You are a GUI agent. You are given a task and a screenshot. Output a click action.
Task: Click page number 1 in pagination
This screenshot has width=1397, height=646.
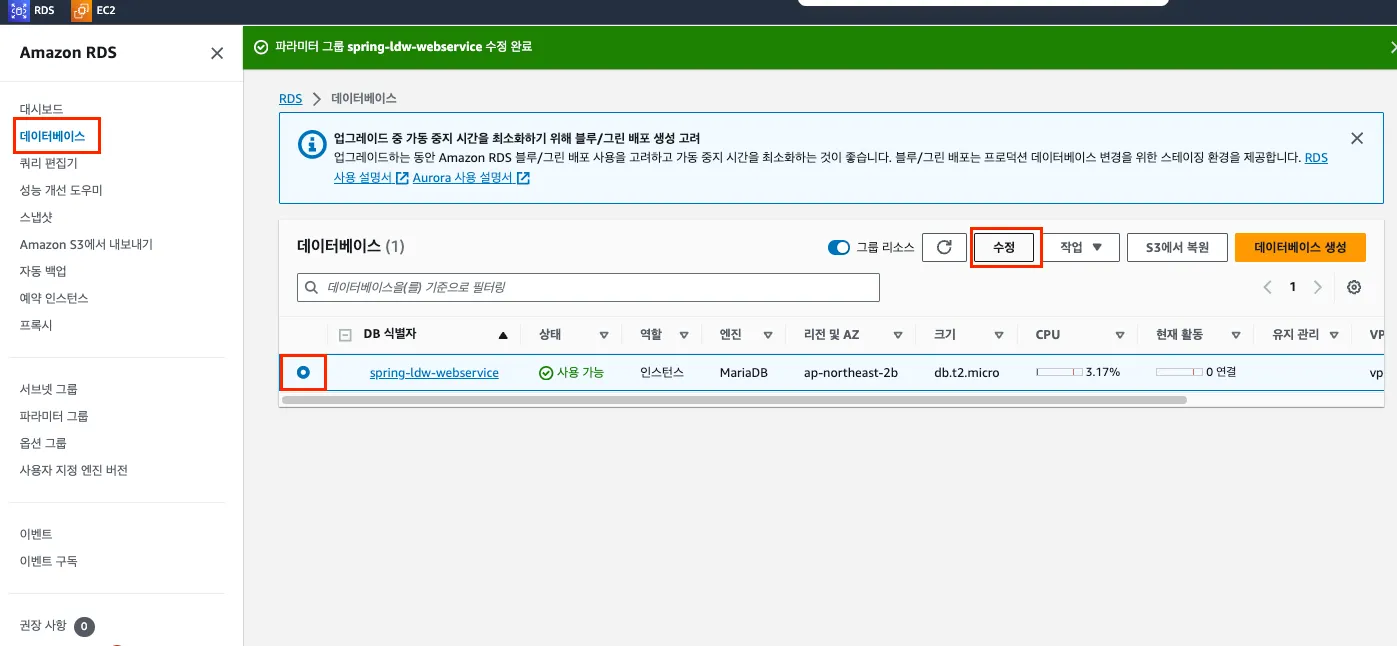point(1292,287)
